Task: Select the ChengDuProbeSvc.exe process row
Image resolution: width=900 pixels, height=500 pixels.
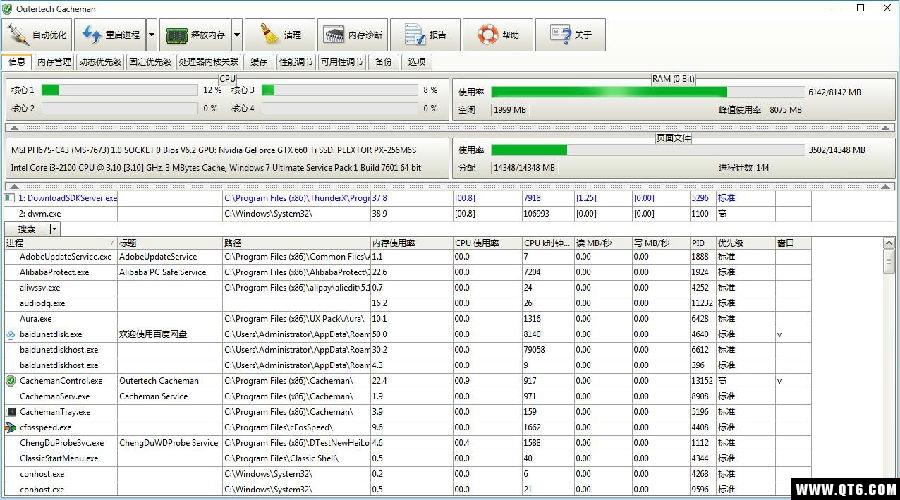Action: tap(408, 443)
